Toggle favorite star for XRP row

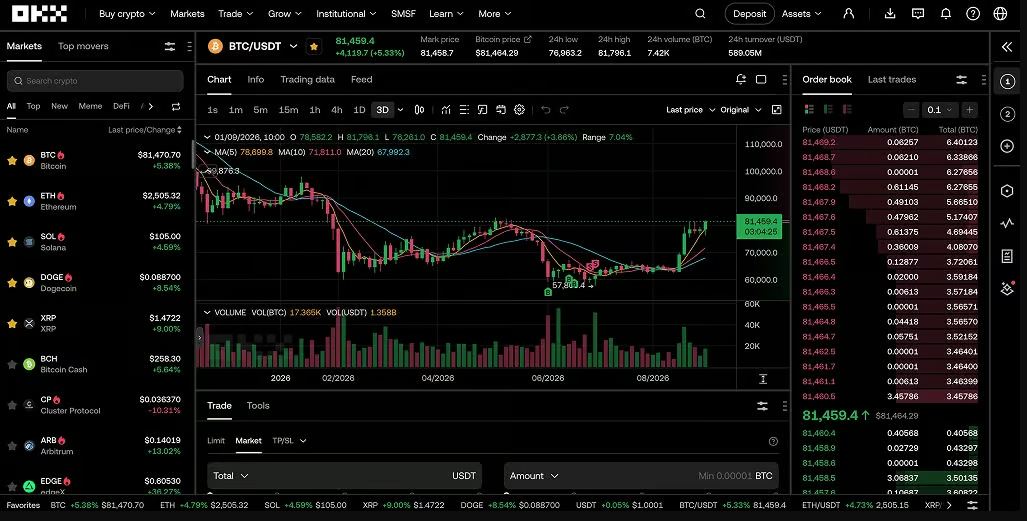(x=12, y=323)
